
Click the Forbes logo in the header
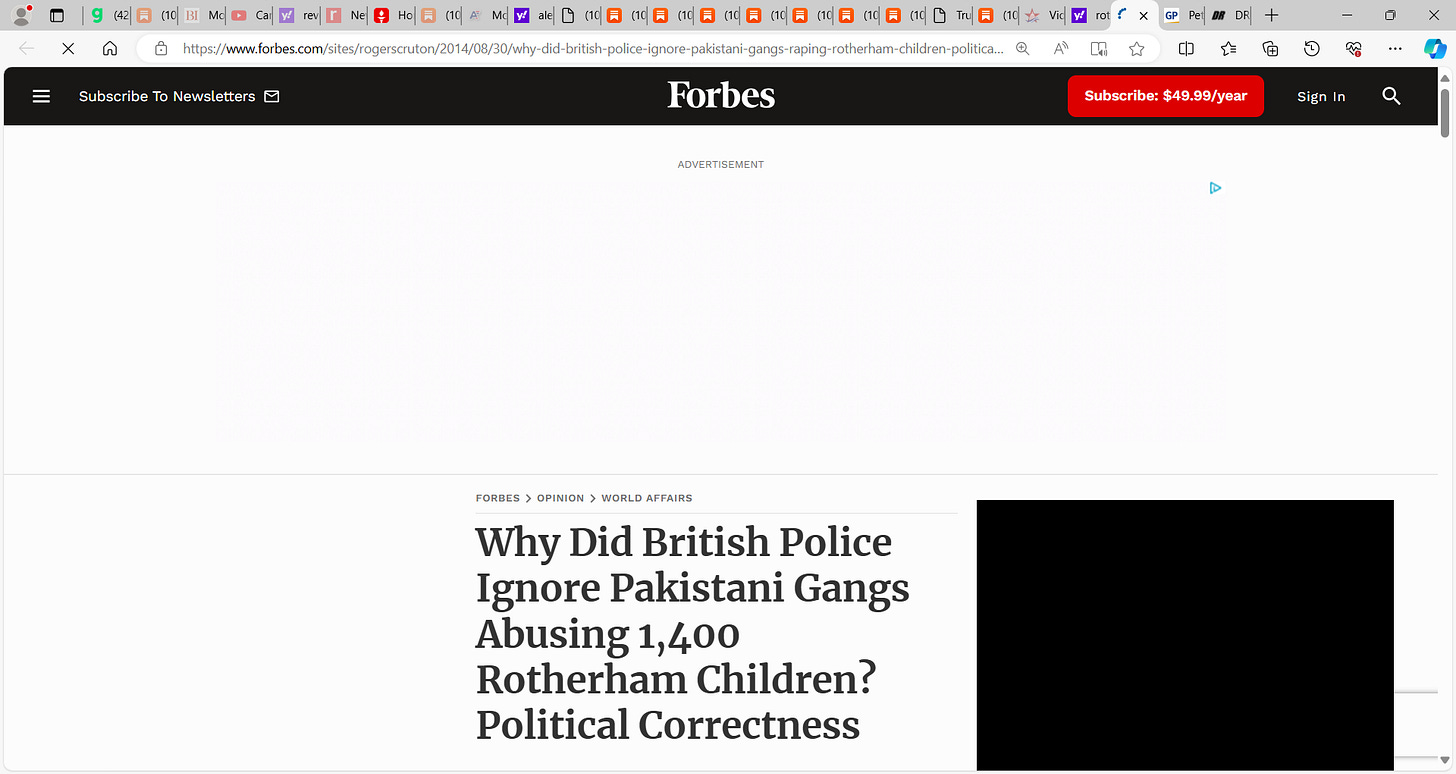pos(721,96)
